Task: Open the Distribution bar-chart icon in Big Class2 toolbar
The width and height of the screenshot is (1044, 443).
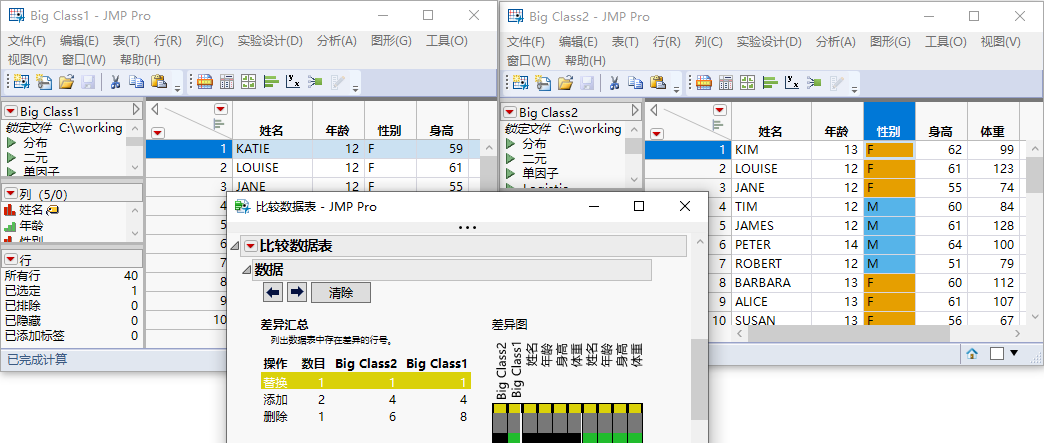Action: 770,82
